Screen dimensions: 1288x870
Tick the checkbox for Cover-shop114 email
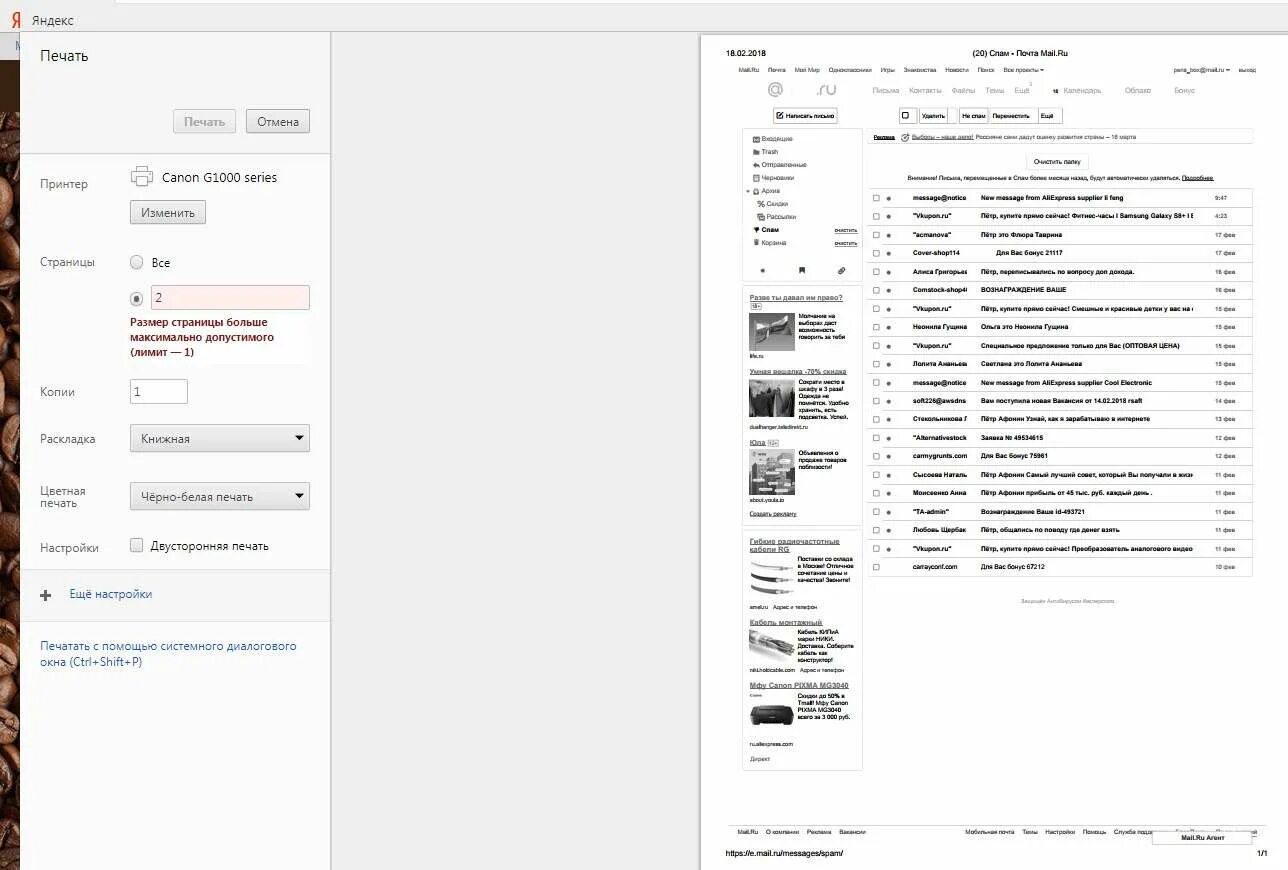[x=876, y=253]
